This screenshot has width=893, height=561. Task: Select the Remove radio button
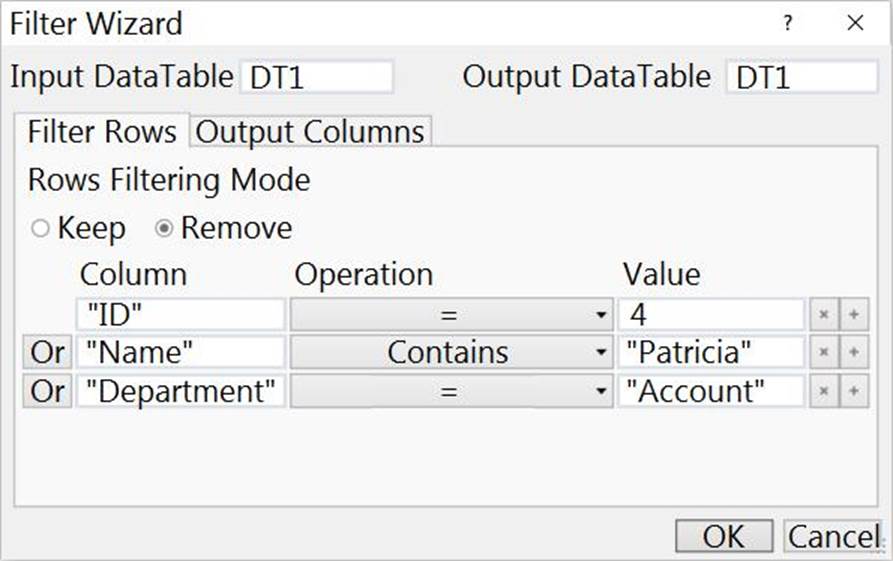(164, 229)
